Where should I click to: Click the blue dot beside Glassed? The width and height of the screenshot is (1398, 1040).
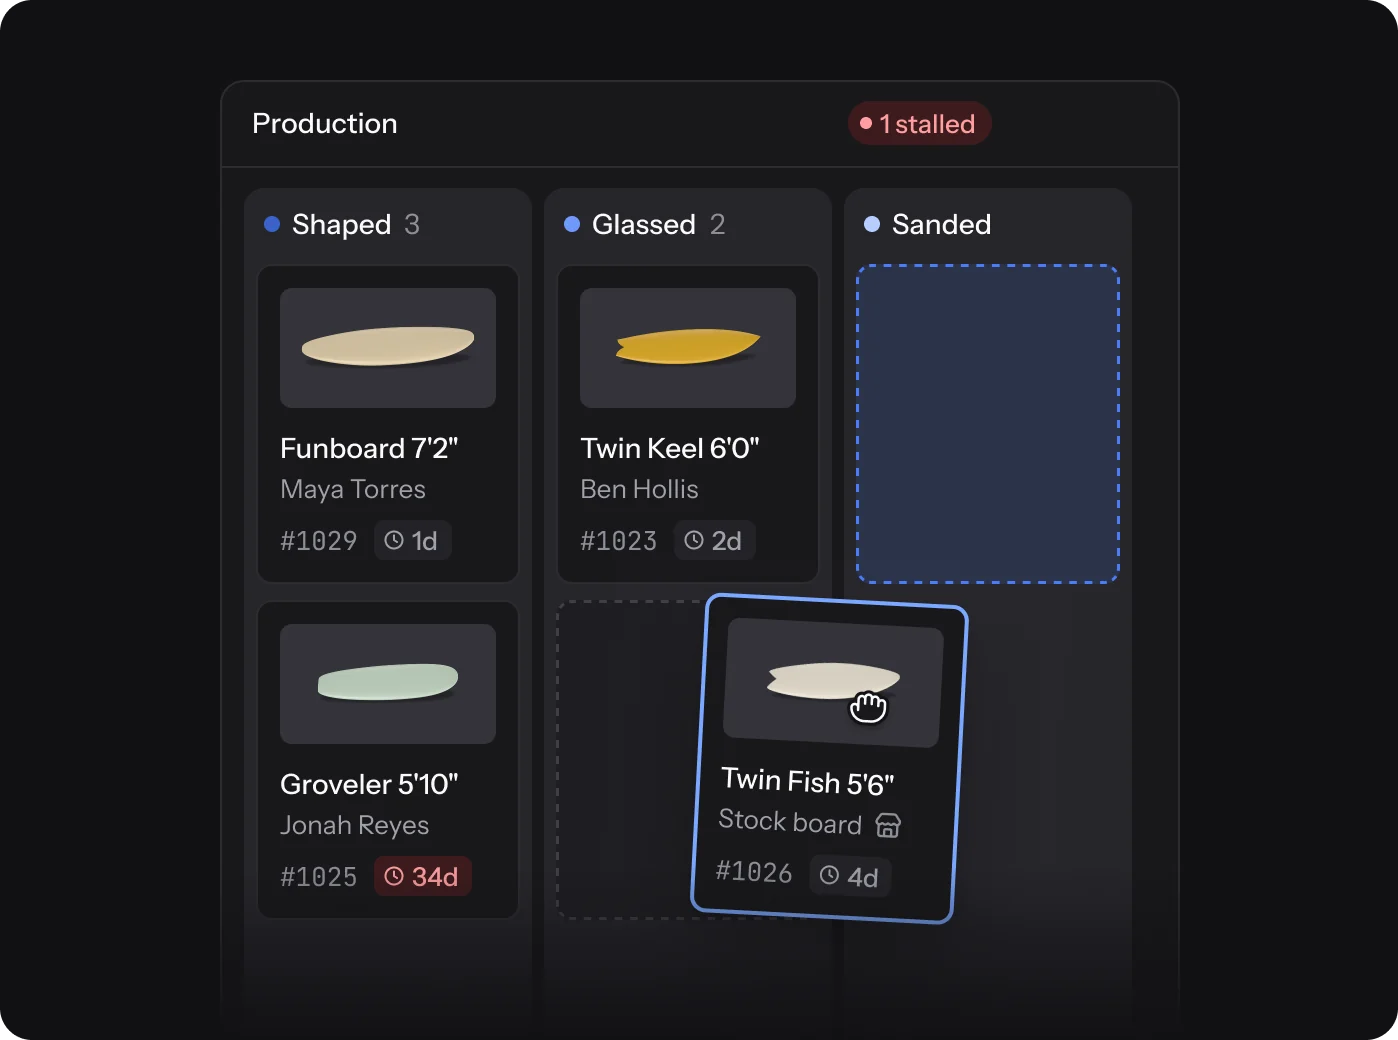[572, 224]
